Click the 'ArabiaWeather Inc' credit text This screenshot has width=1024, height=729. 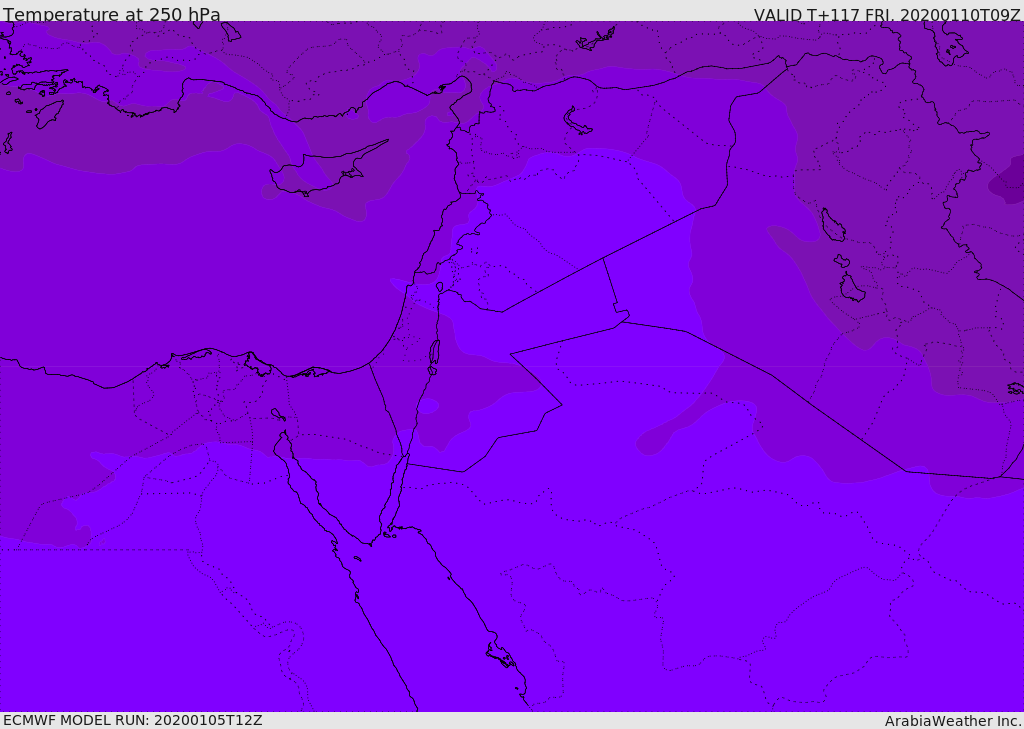pos(953,721)
